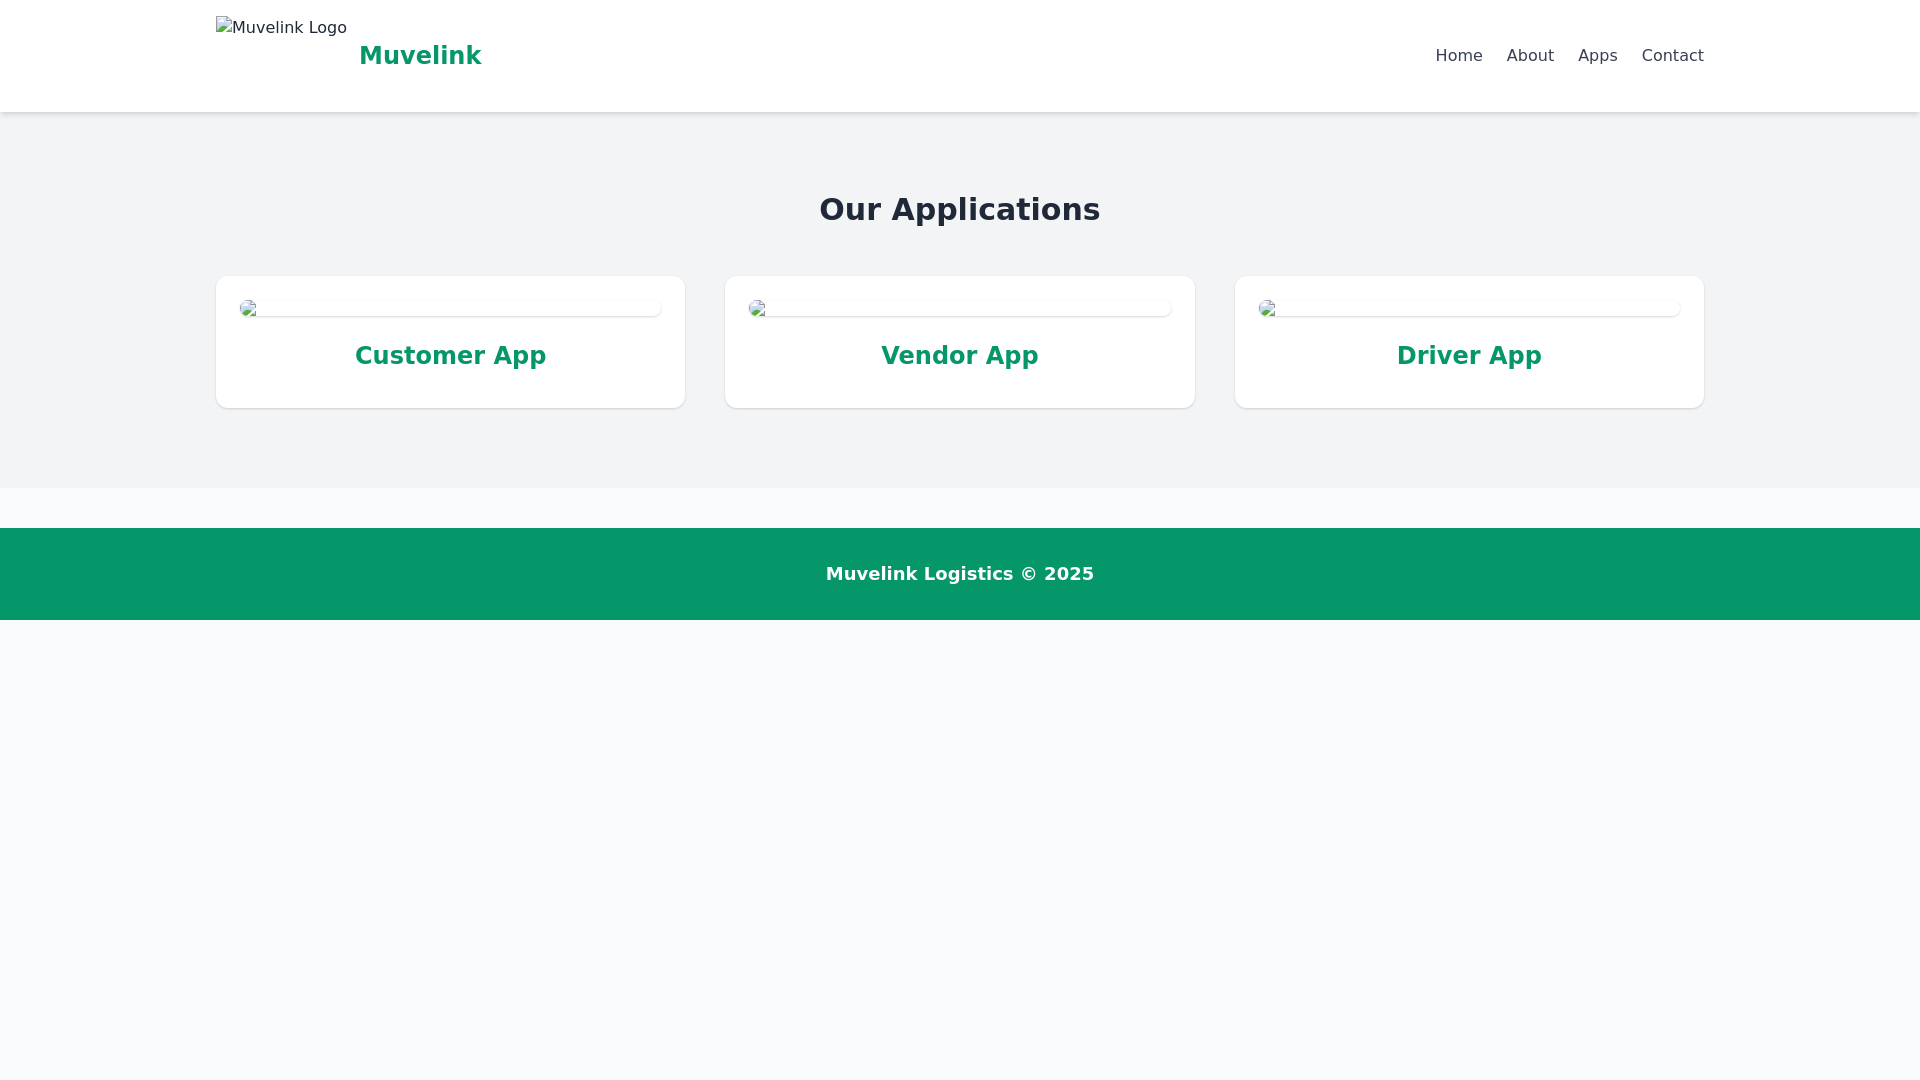Screen dimensions: 1920x1080
Task: Open the Contact navigation item
Action: (x=1672, y=55)
